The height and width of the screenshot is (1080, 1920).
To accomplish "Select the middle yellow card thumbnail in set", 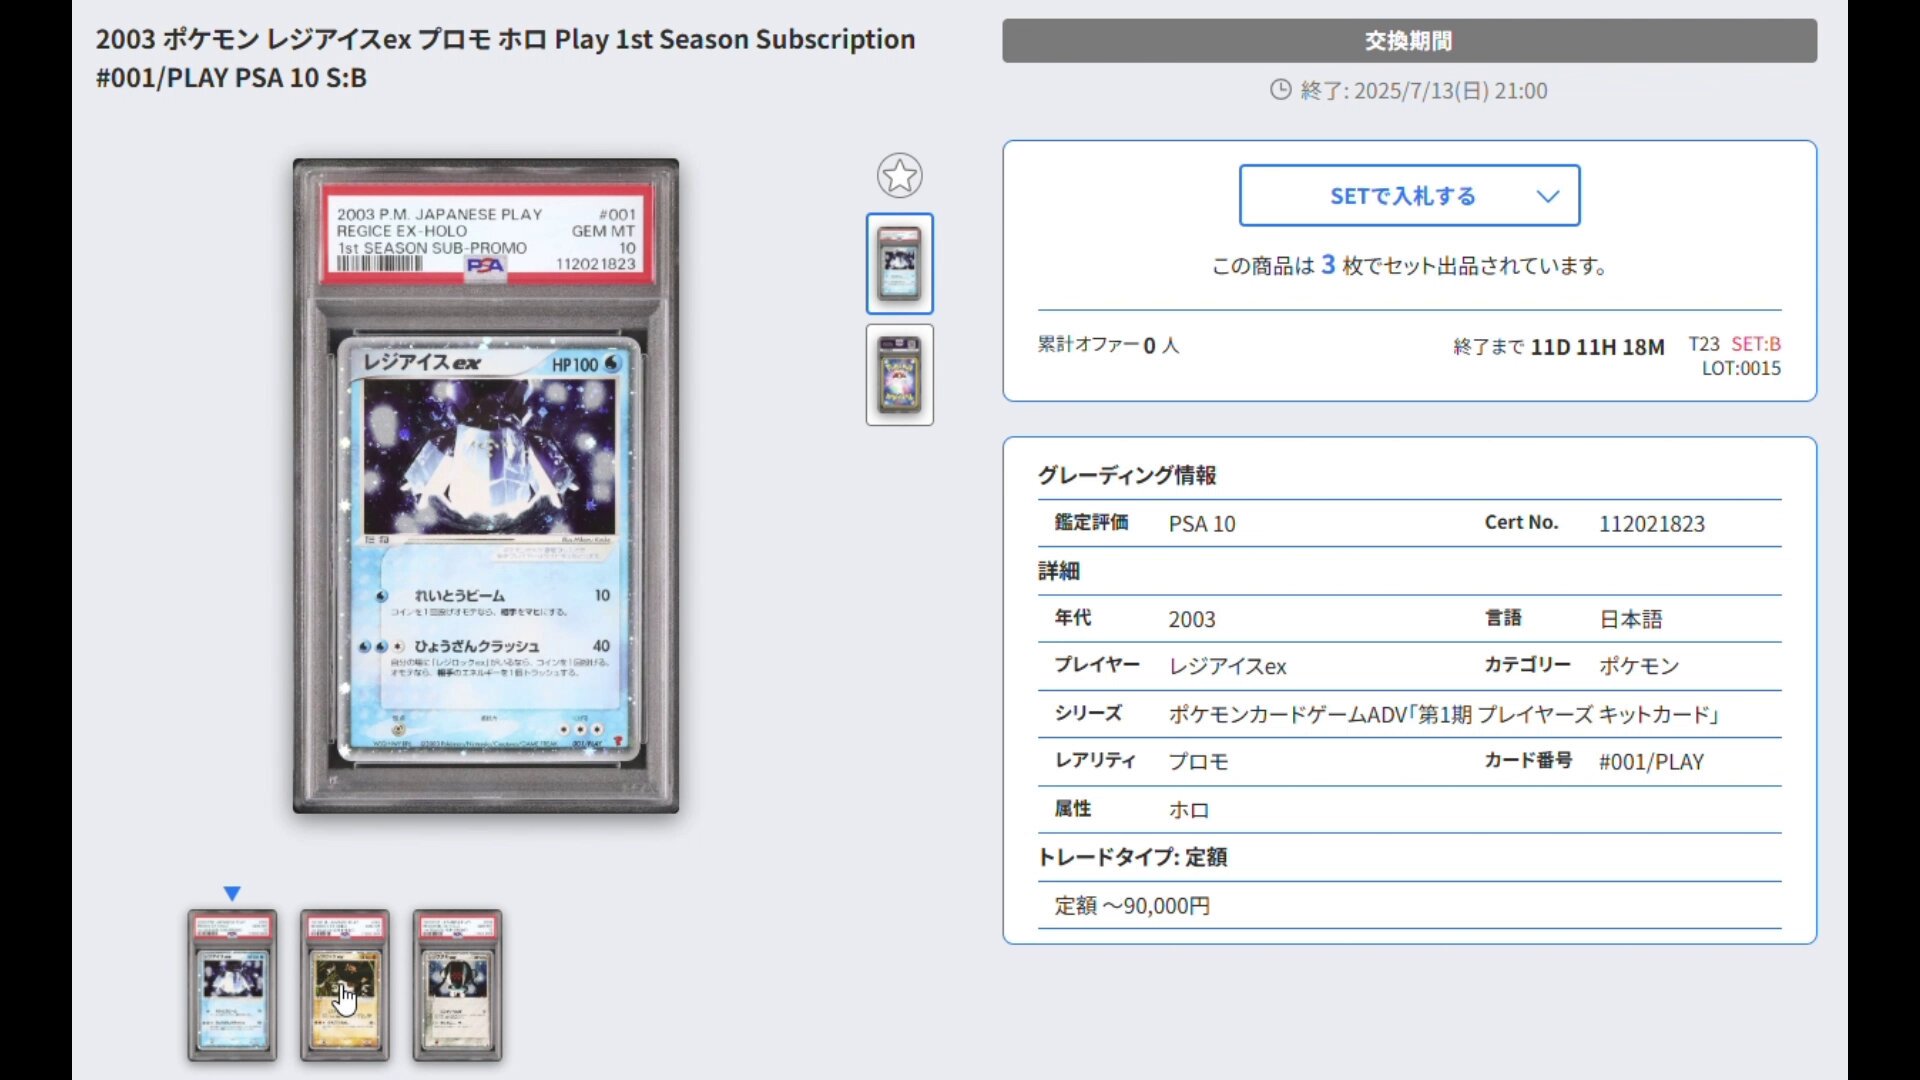I will [344, 985].
